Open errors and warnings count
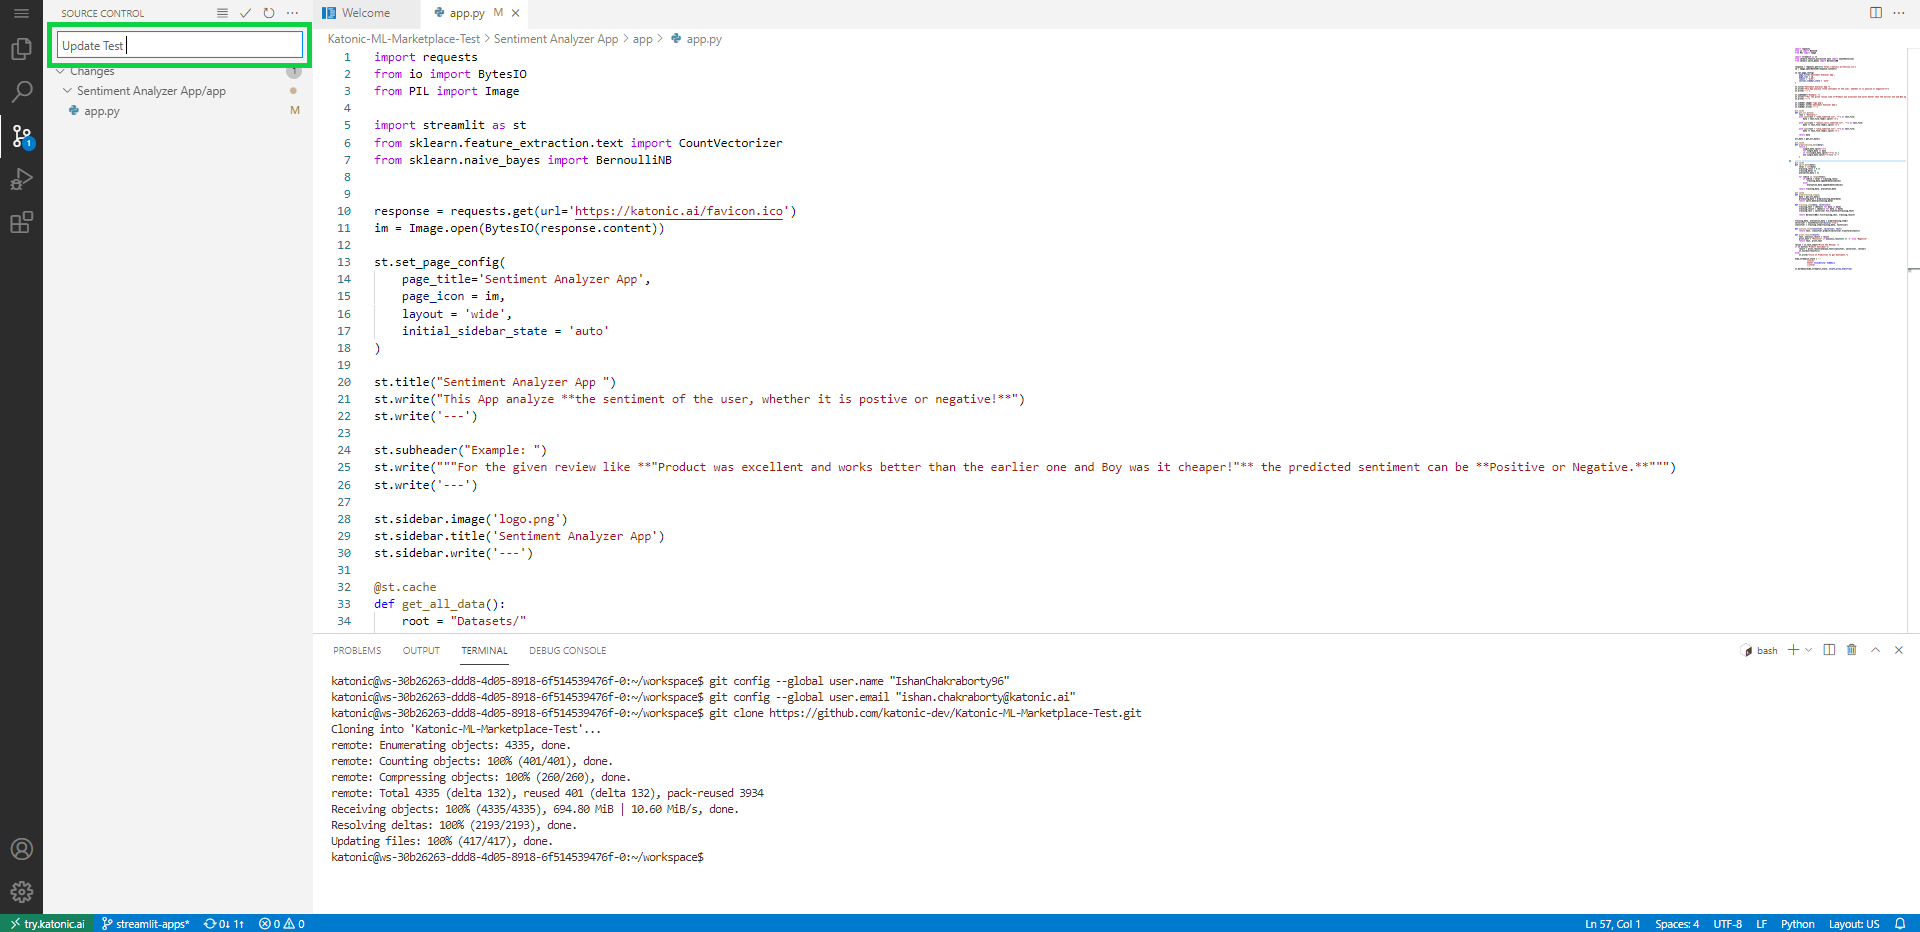The width and height of the screenshot is (1920, 932). coord(282,924)
